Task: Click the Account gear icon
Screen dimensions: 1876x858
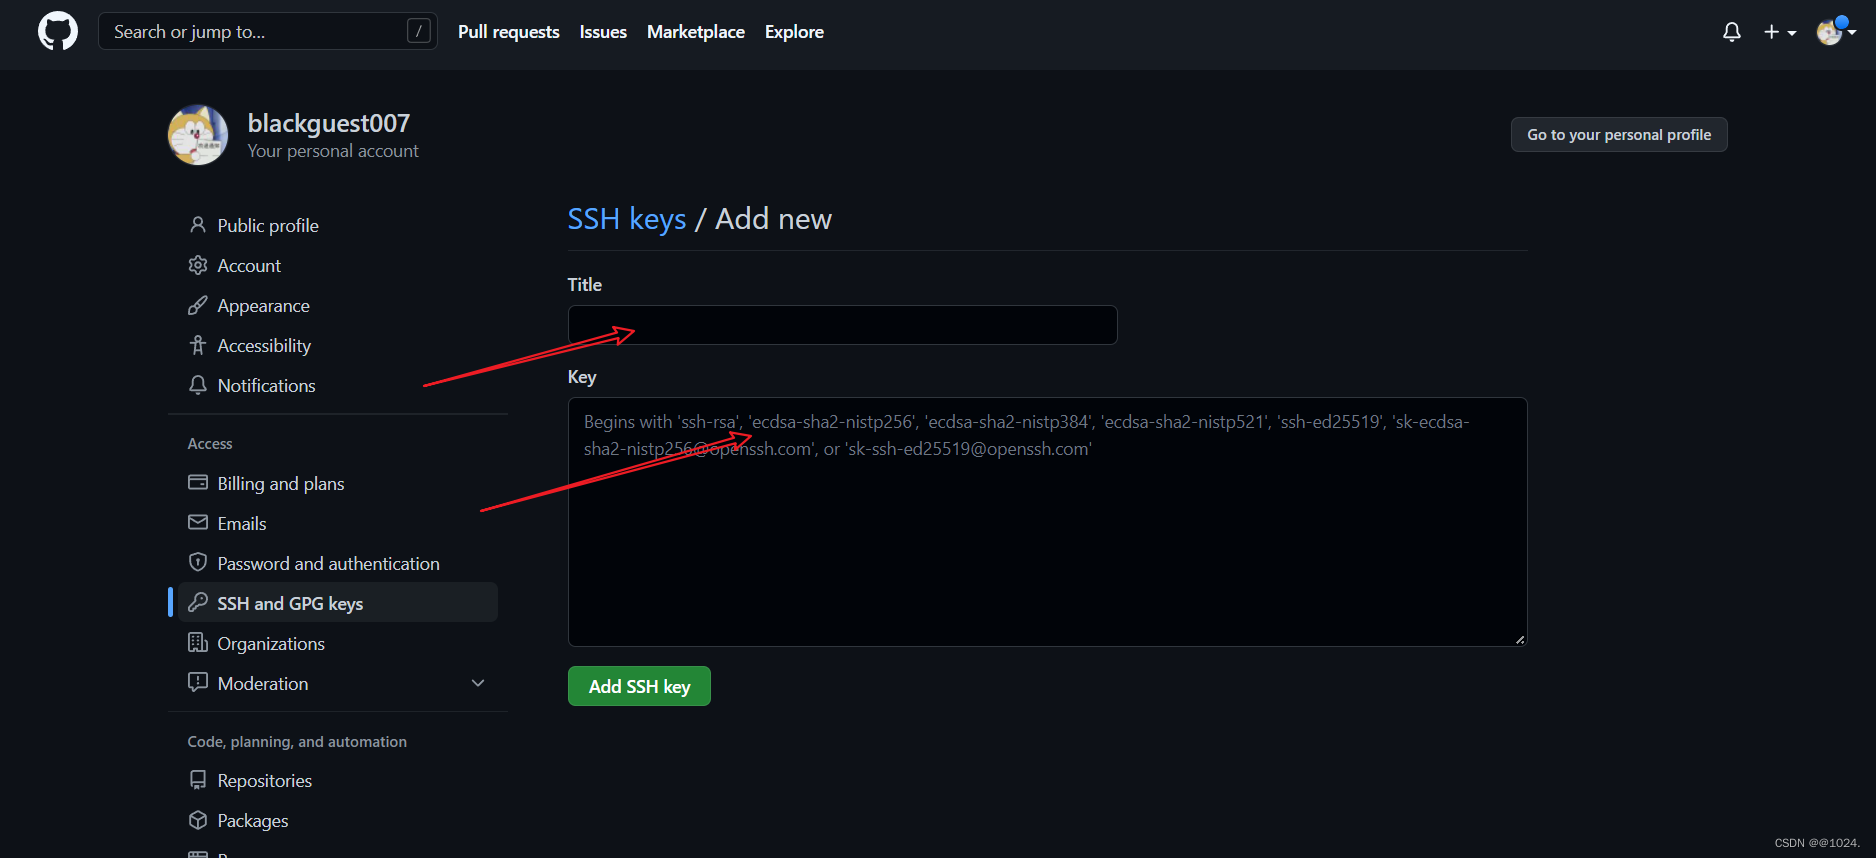Action: (198, 265)
